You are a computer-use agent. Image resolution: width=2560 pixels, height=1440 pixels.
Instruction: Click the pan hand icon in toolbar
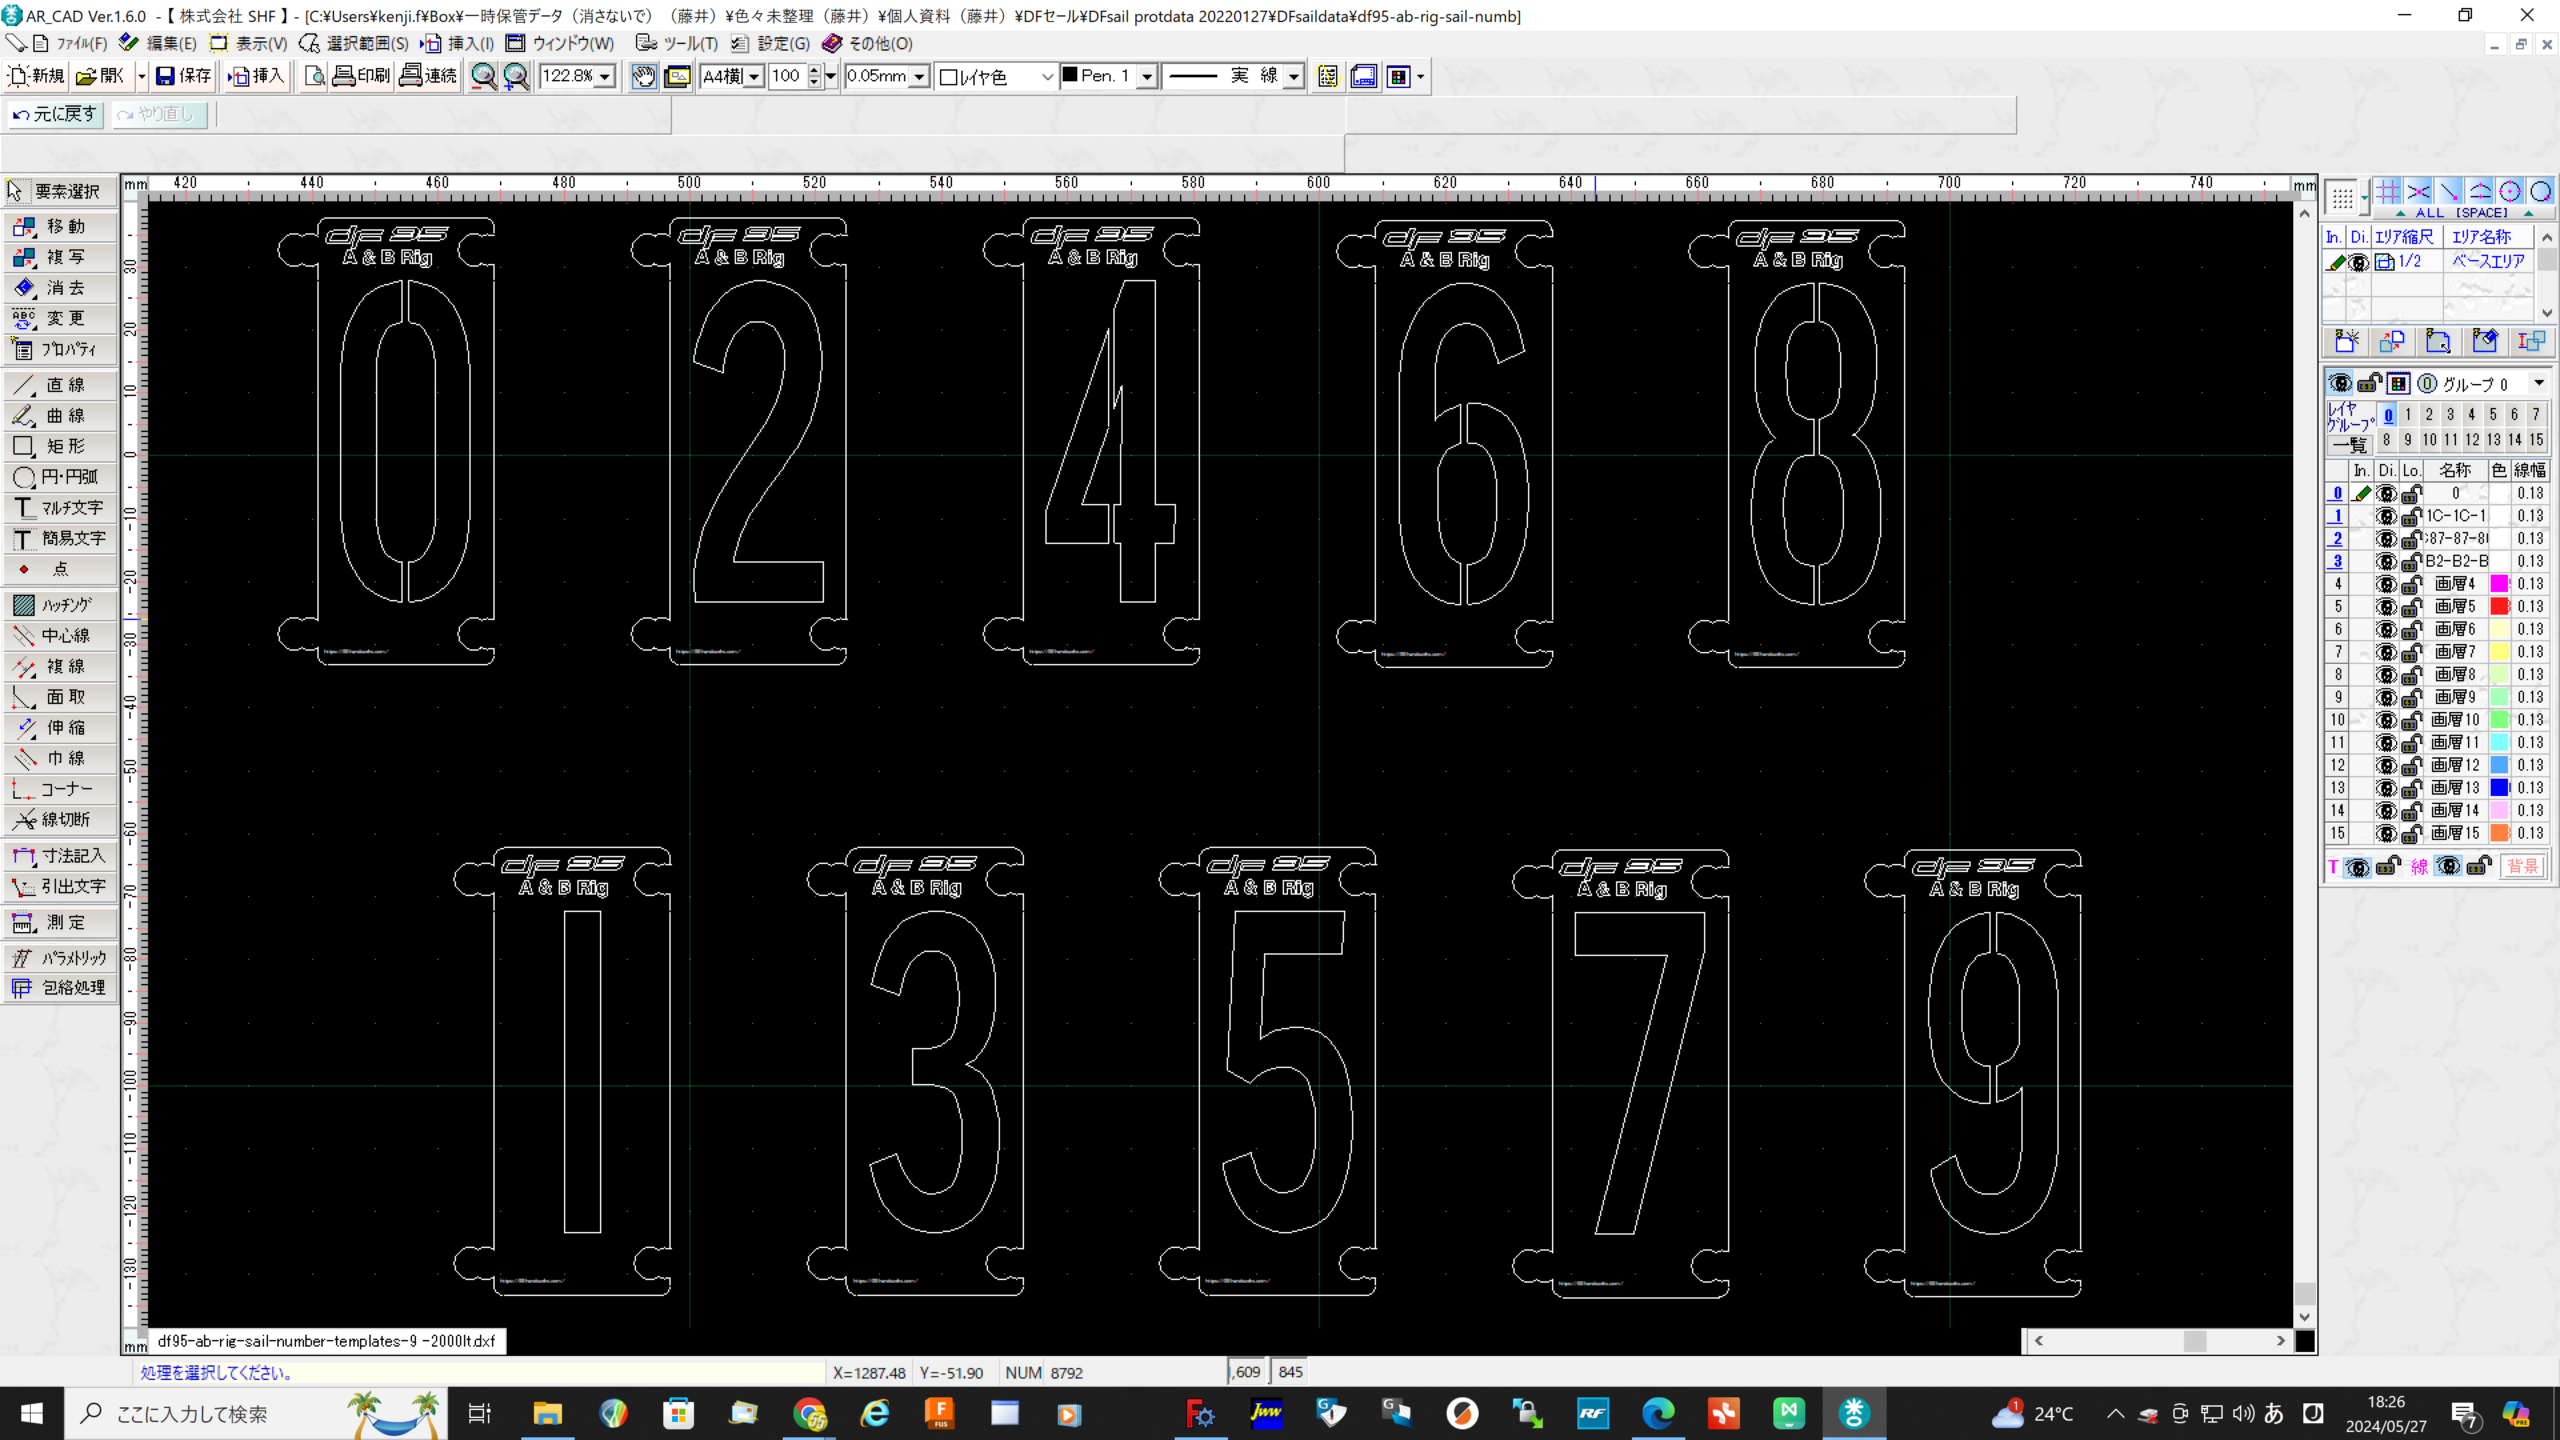643,76
